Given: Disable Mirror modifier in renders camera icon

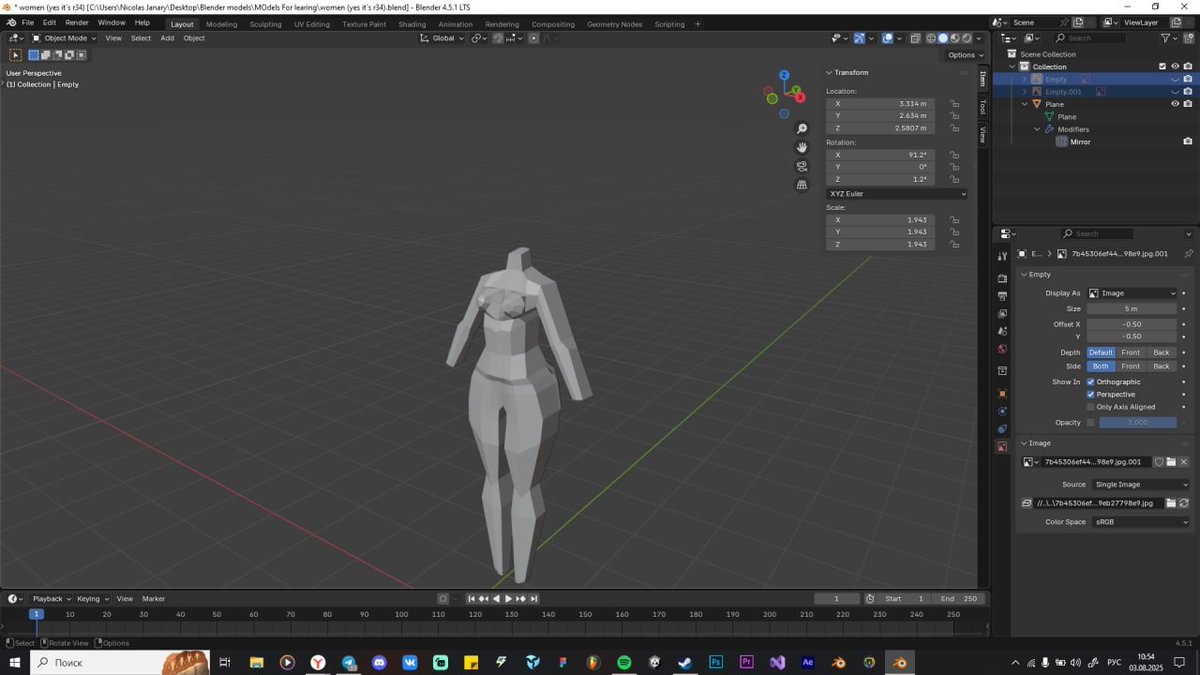Looking at the screenshot, I should point(1187,142).
